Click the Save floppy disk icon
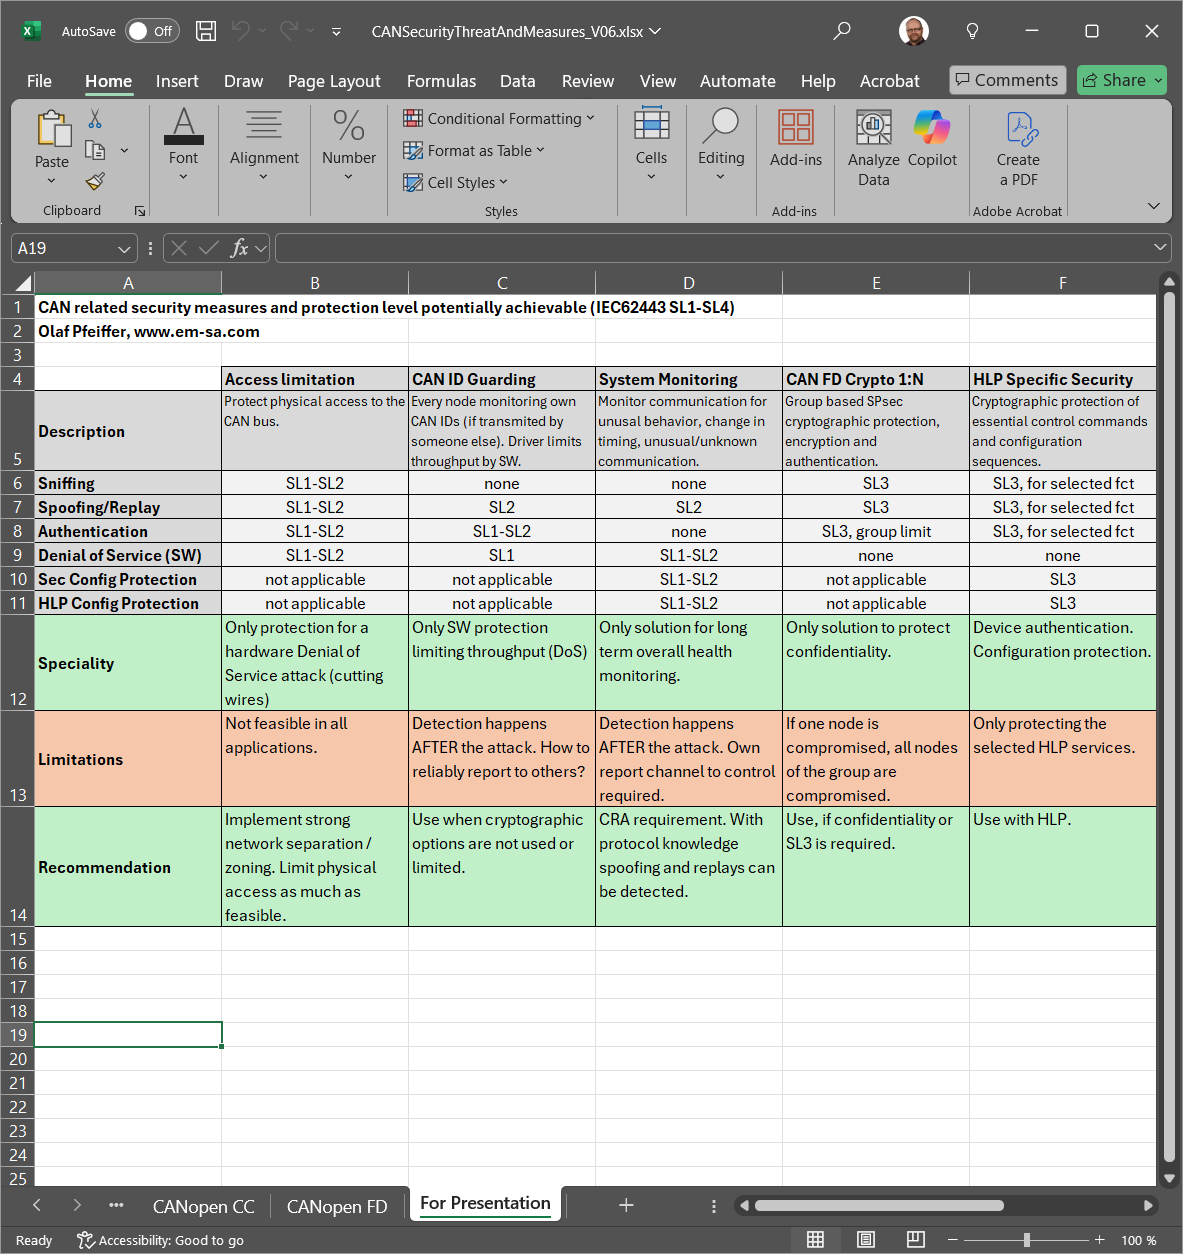 [206, 31]
